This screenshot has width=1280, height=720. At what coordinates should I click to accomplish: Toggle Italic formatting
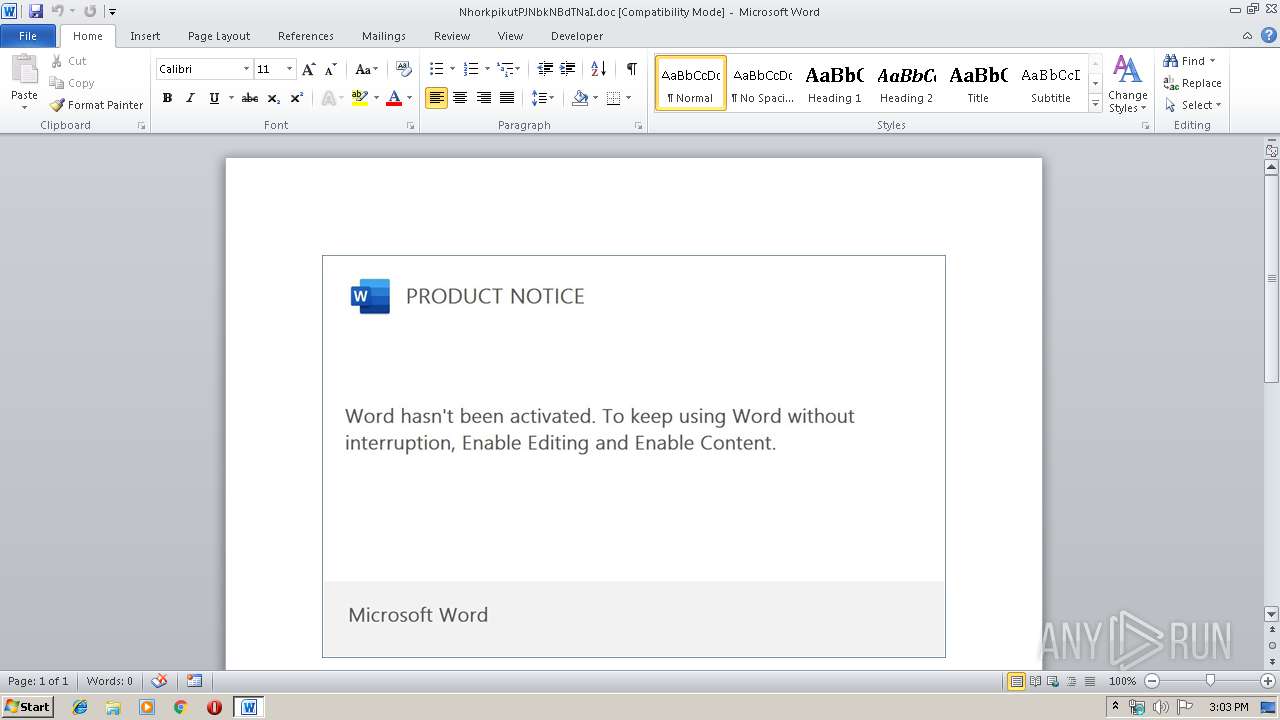pos(190,98)
